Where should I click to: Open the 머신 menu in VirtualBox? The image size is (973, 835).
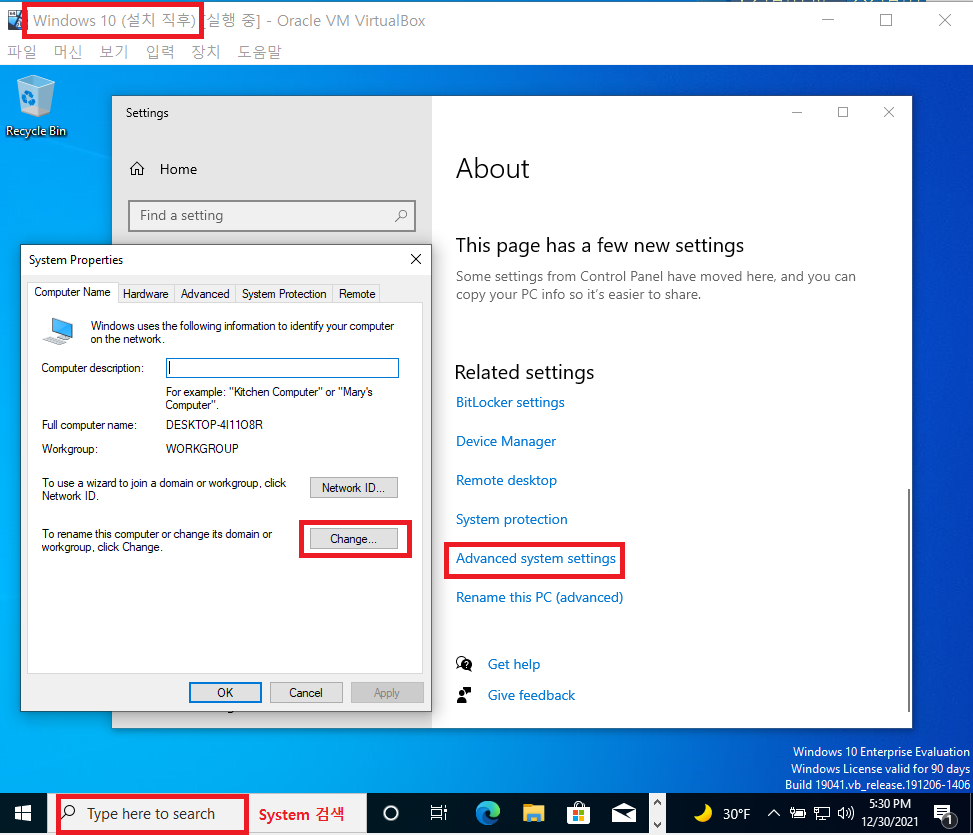coord(68,51)
